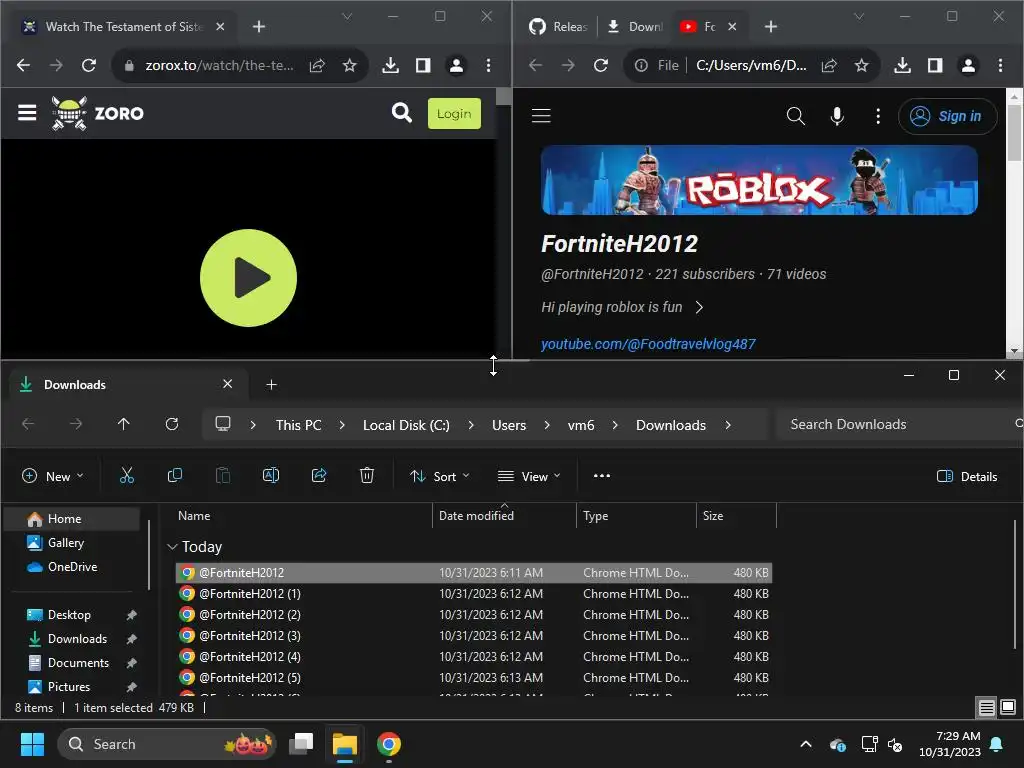The height and width of the screenshot is (768, 1024).
Task: Open the youtube.com/@Foodtravelvlog487 link
Action: pos(648,344)
